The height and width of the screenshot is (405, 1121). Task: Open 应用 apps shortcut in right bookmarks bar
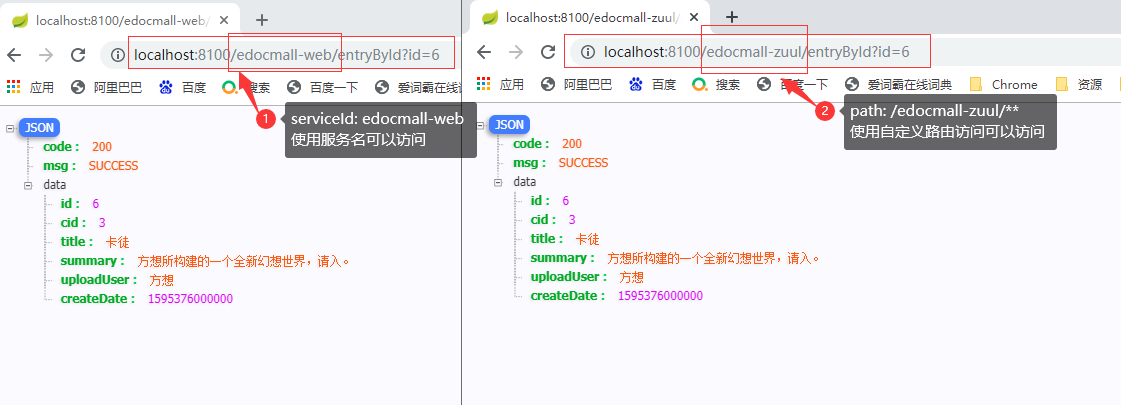(500, 84)
